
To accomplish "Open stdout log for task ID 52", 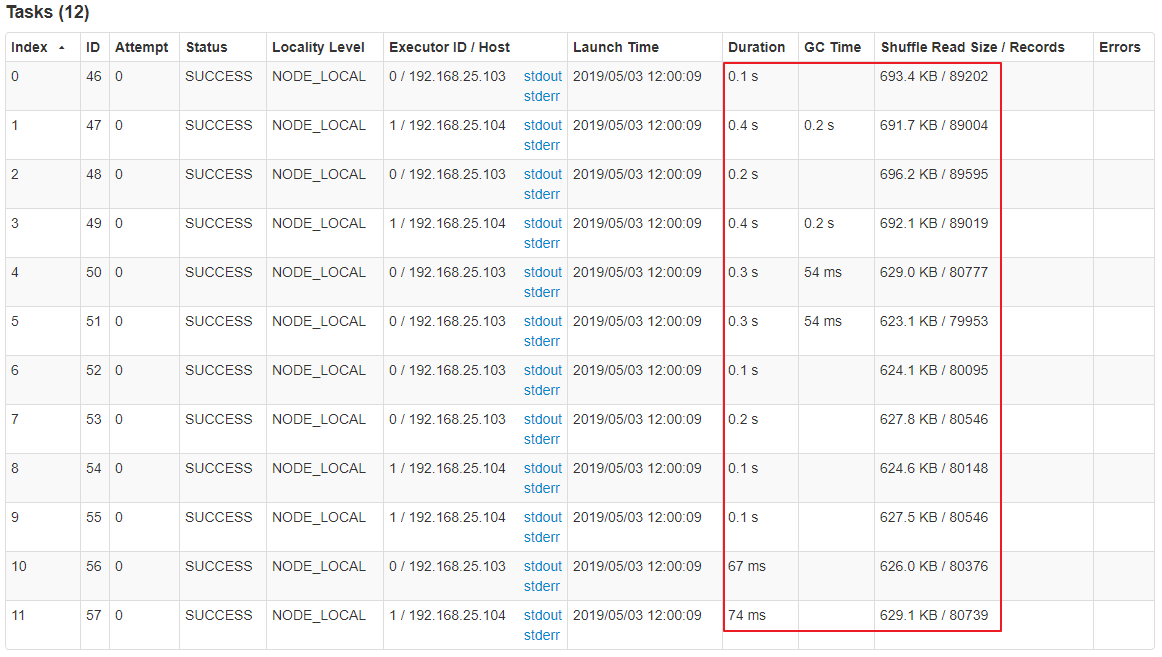I will click(x=542, y=370).
